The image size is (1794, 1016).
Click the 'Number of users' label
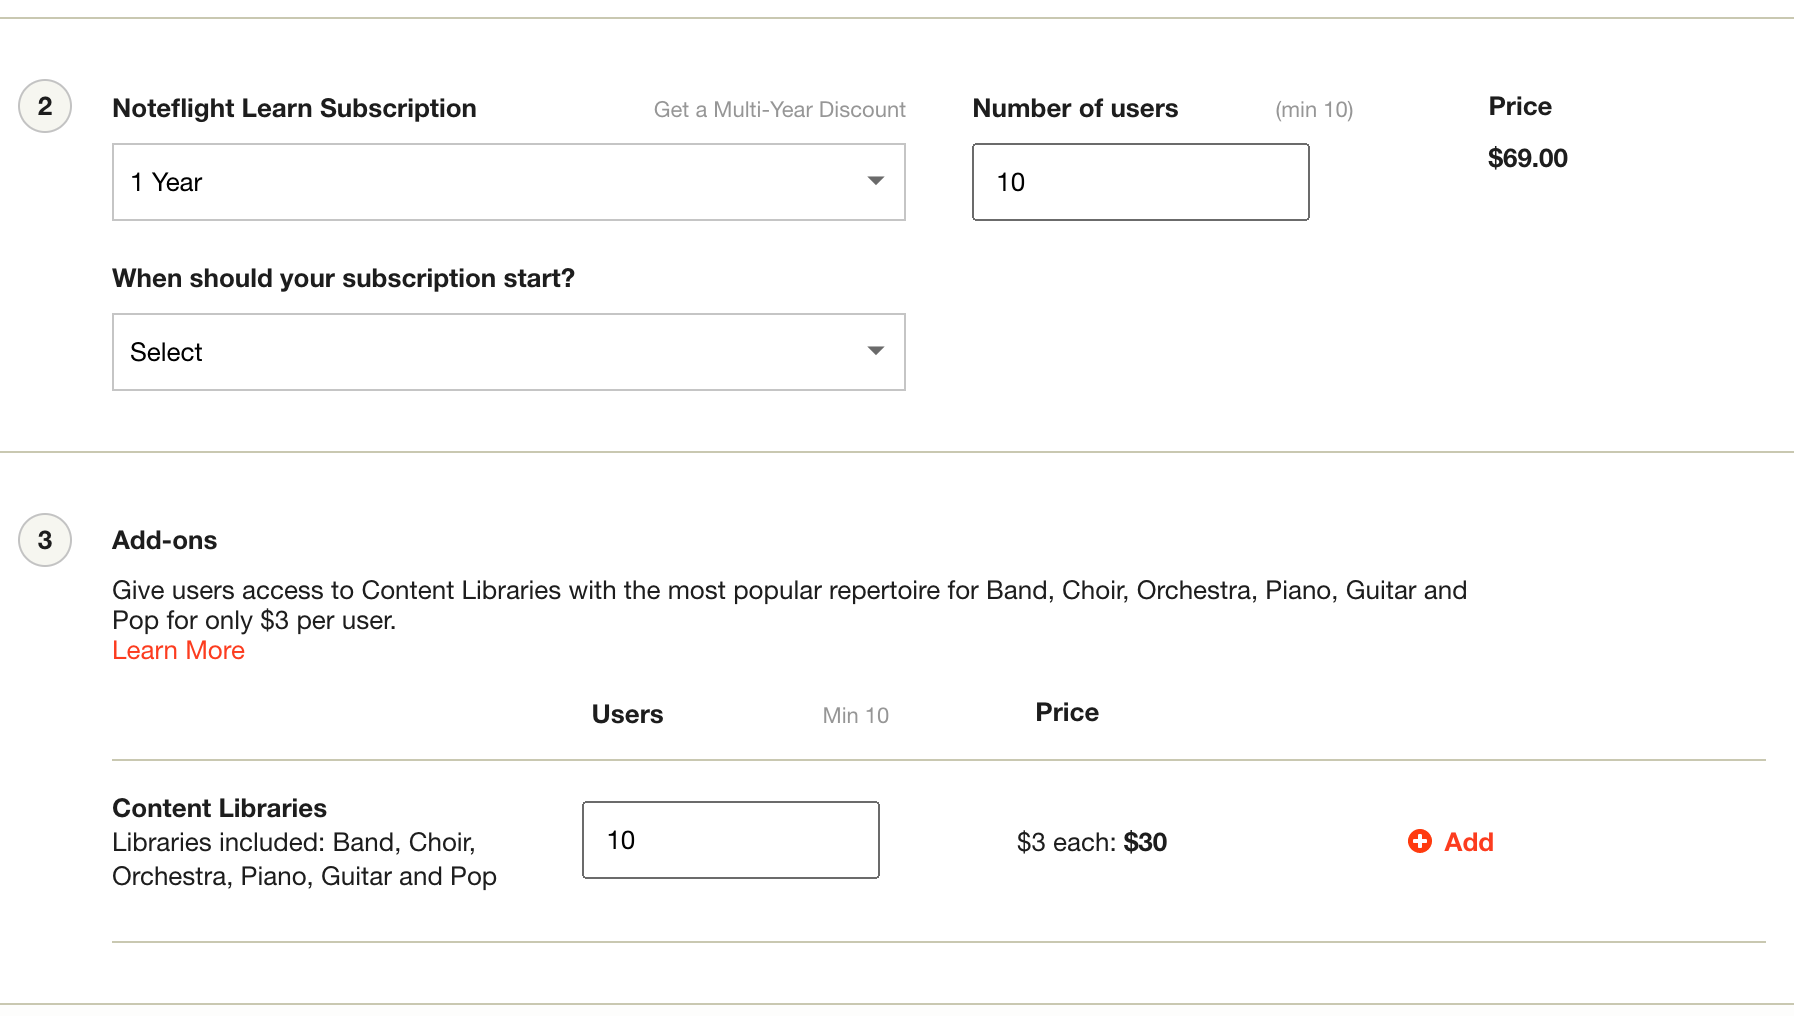(x=1075, y=108)
